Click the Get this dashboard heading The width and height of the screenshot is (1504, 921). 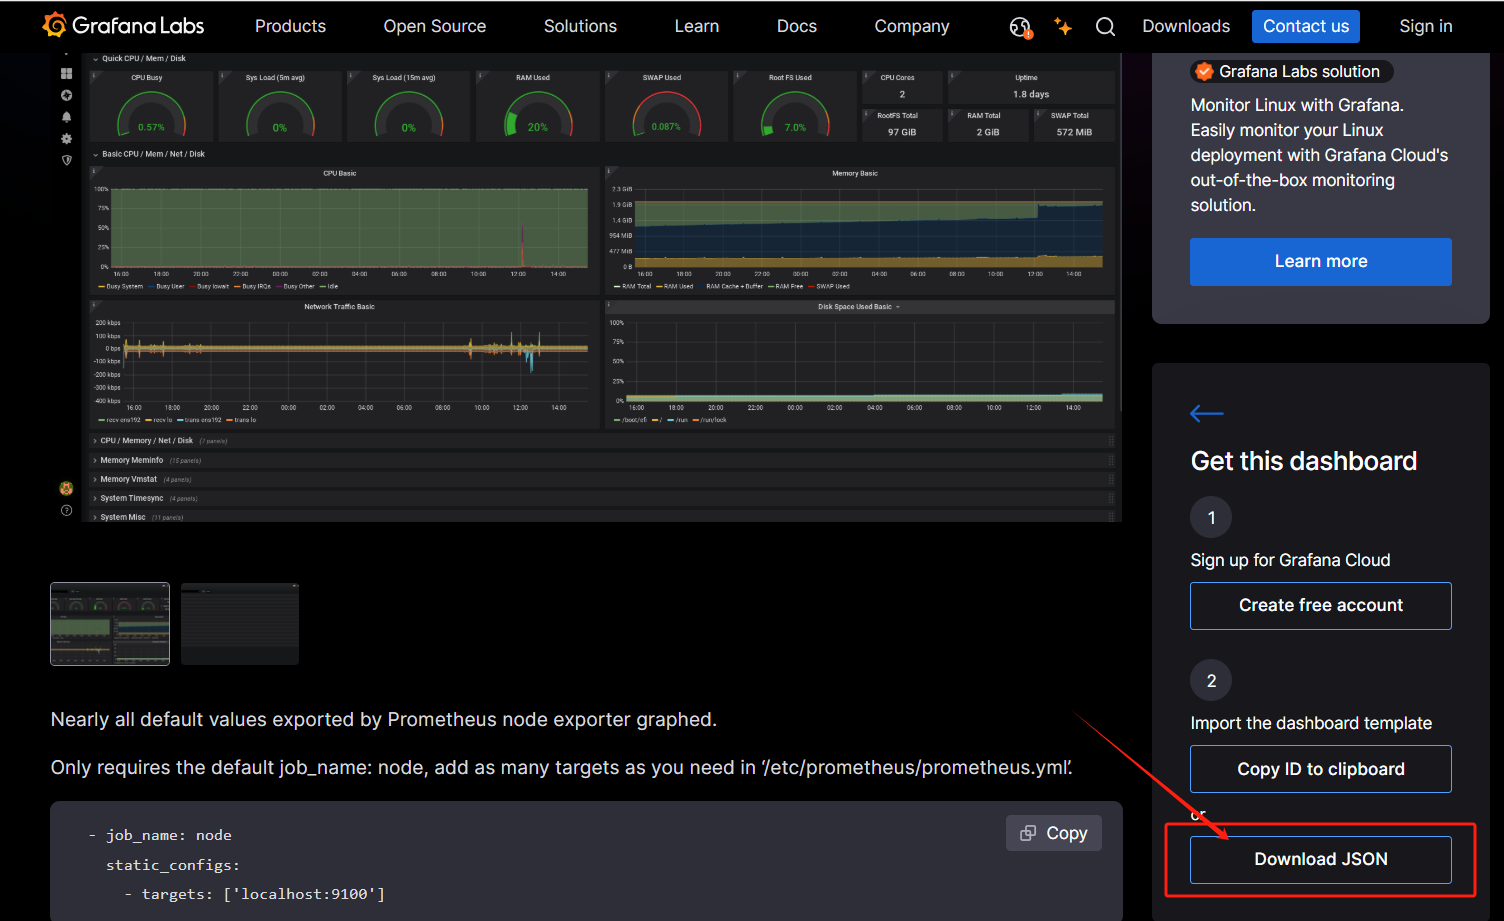click(x=1304, y=461)
